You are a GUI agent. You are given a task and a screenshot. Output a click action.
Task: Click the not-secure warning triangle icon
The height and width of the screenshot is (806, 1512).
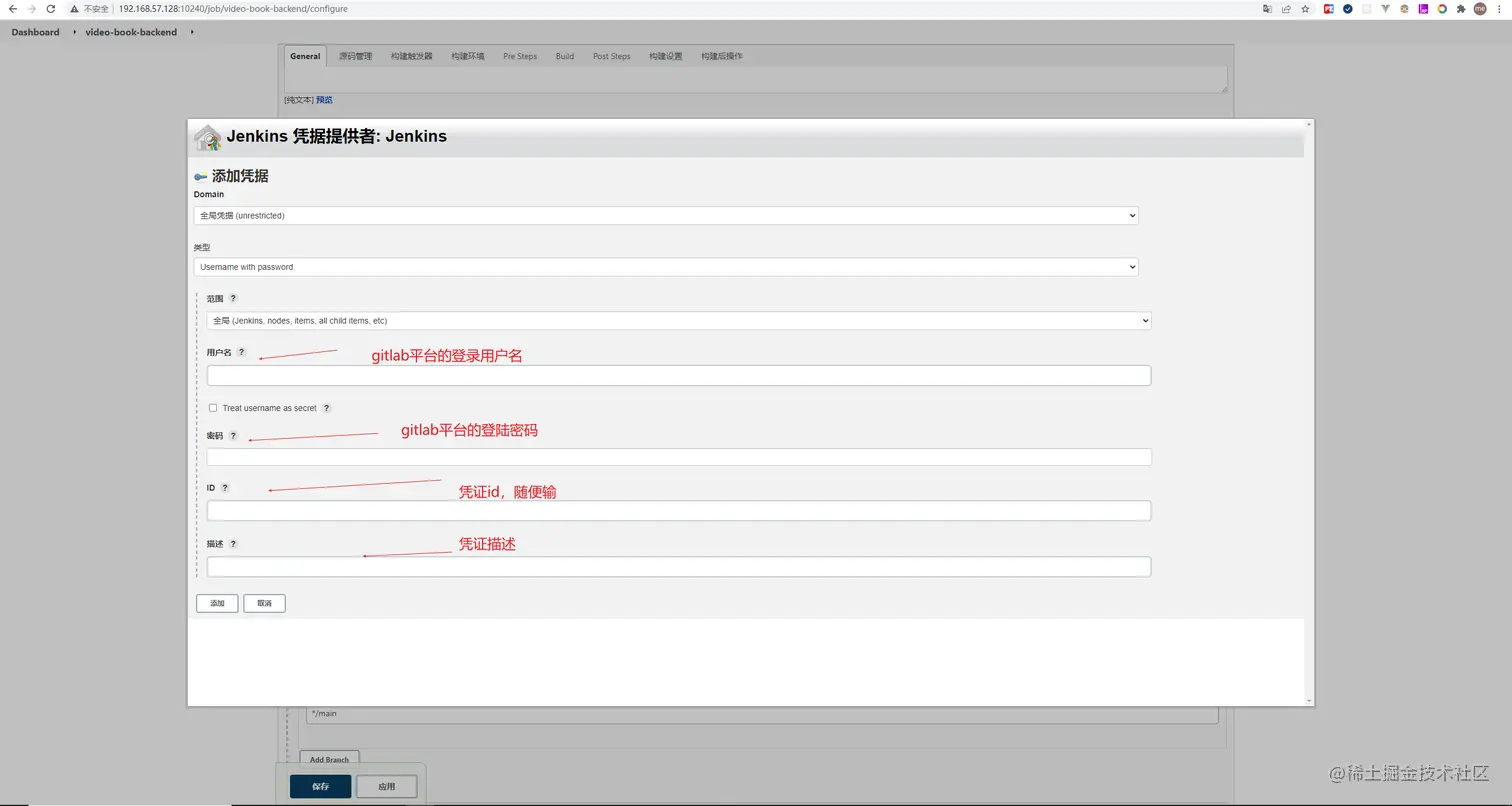tap(74, 8)
